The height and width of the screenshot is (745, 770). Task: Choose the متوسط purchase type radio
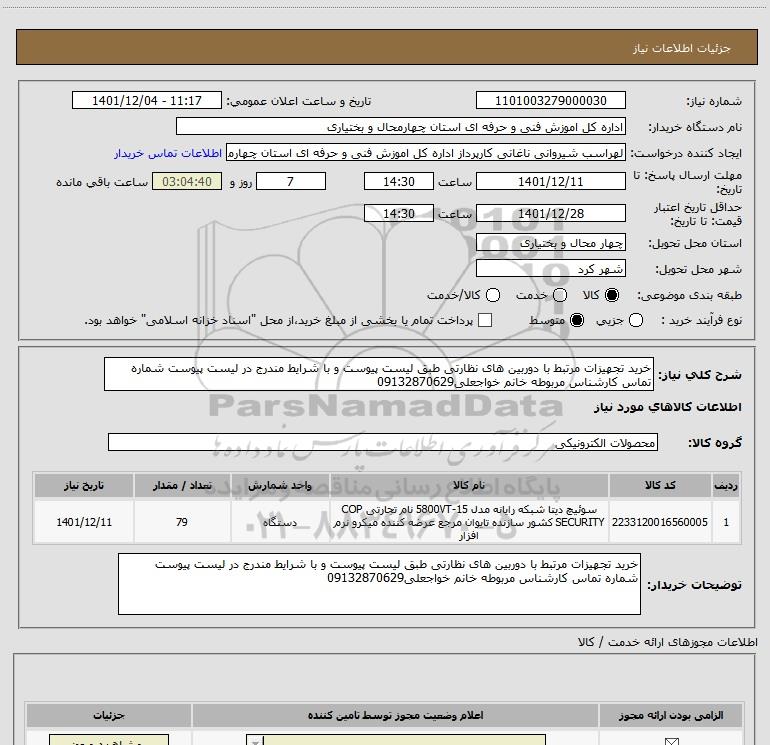pyautogui.click(x=577, y=321)
